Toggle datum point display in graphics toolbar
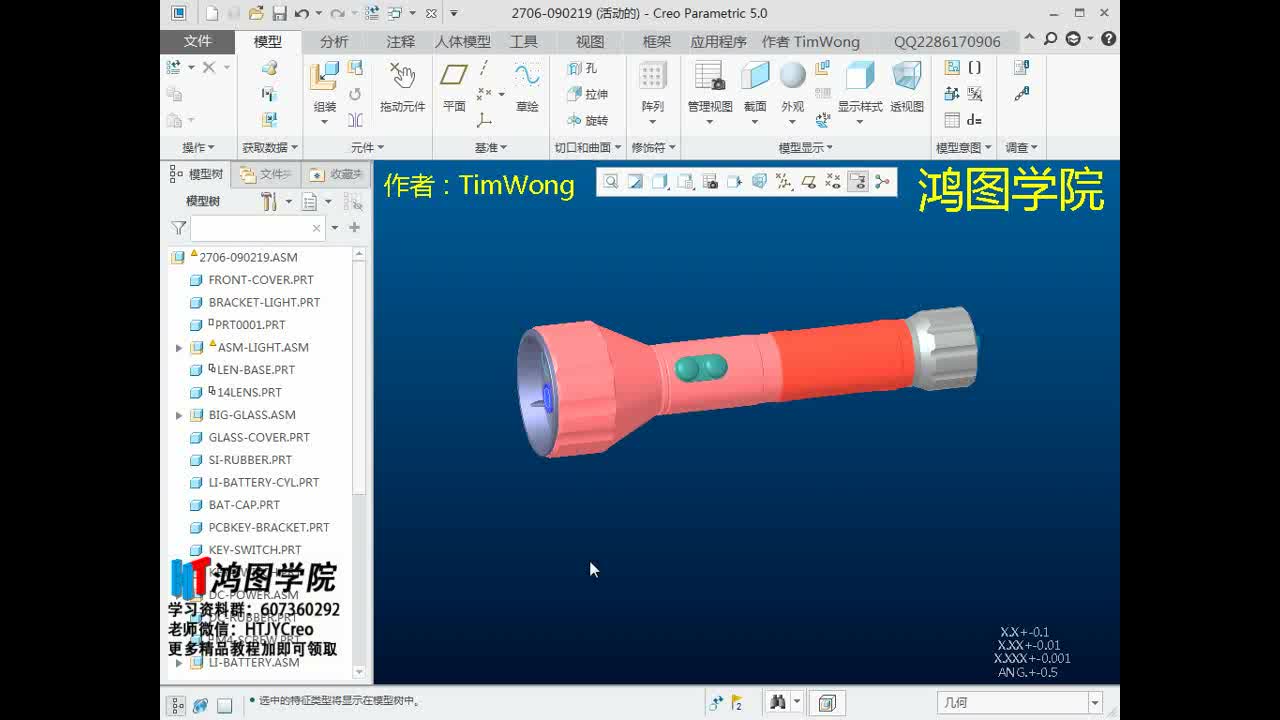 coord(833,182)
